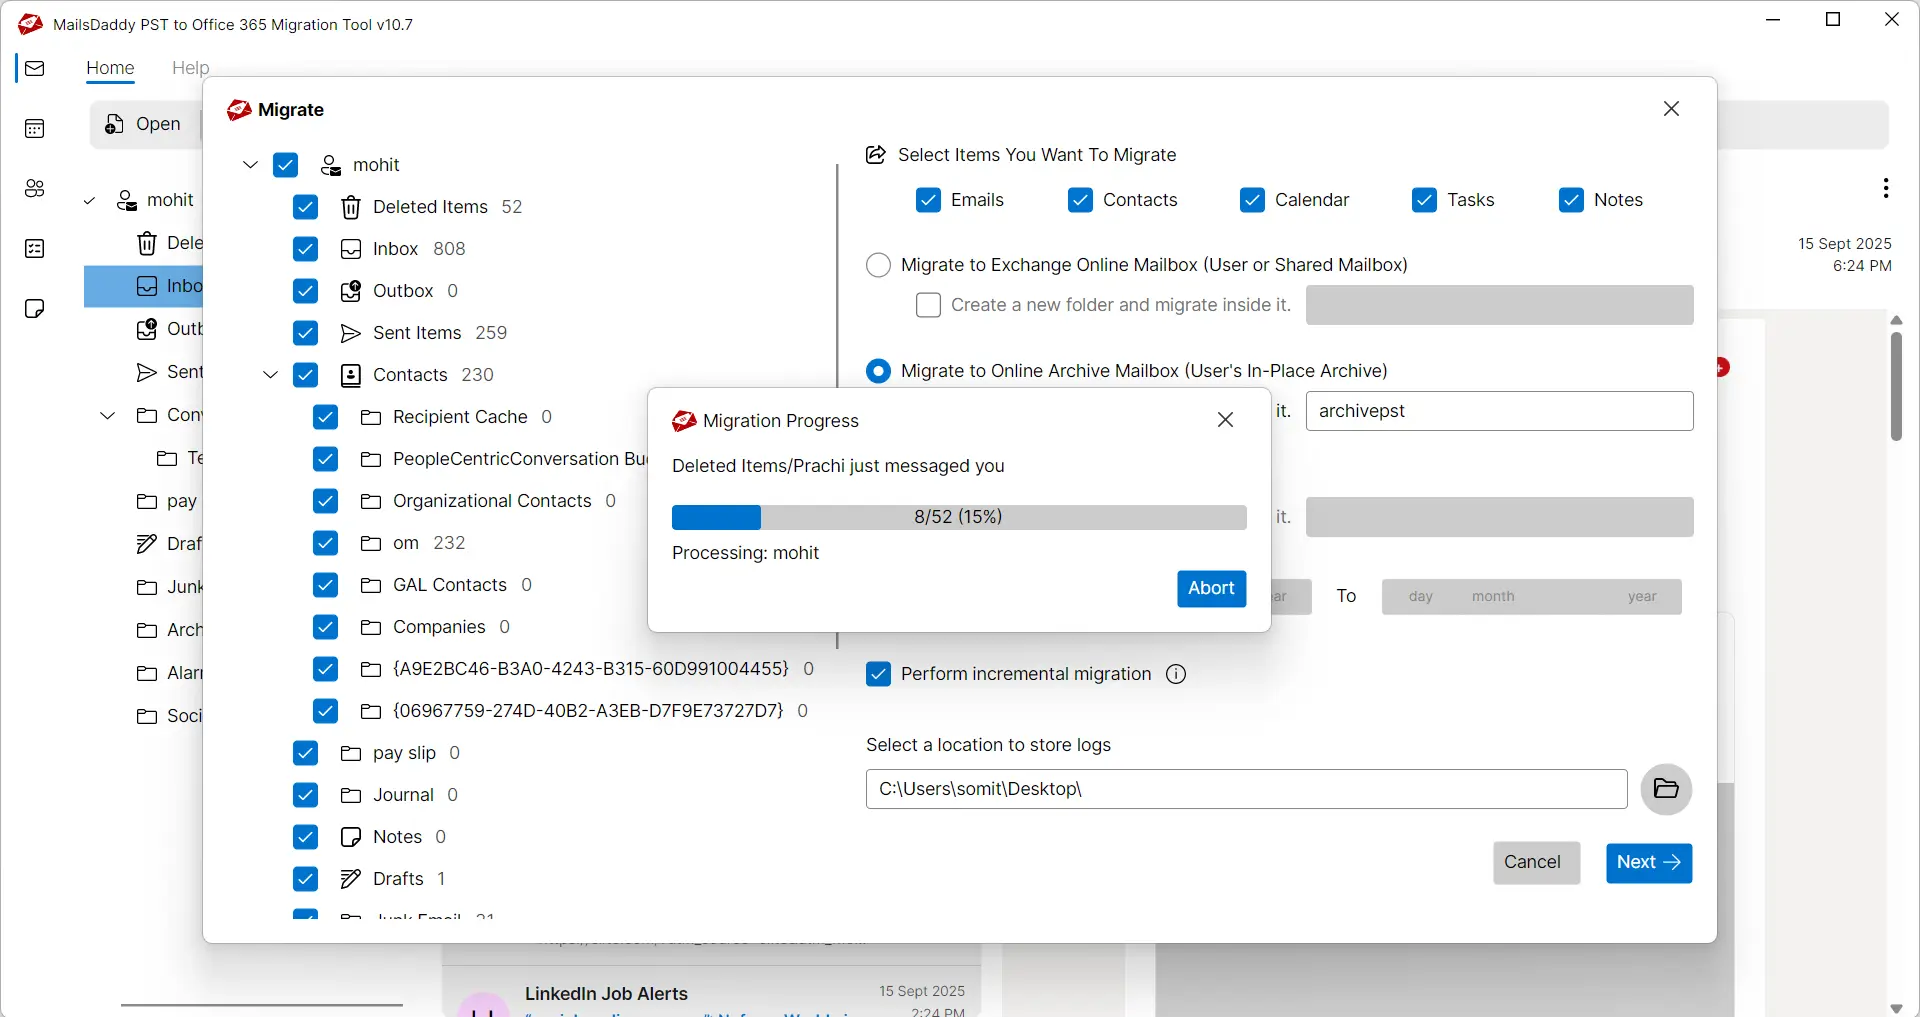Screen dimensions: 1920x1017
Task: Open the Contacts people sidebar icon
Action: [x=35, y=189]
